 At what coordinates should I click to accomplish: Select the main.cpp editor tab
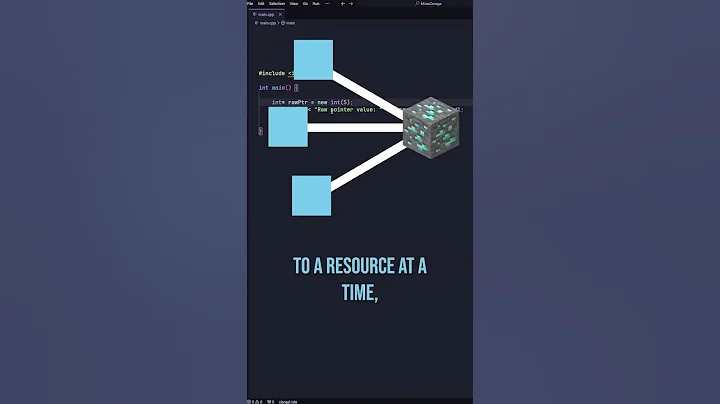pos(264,14)
